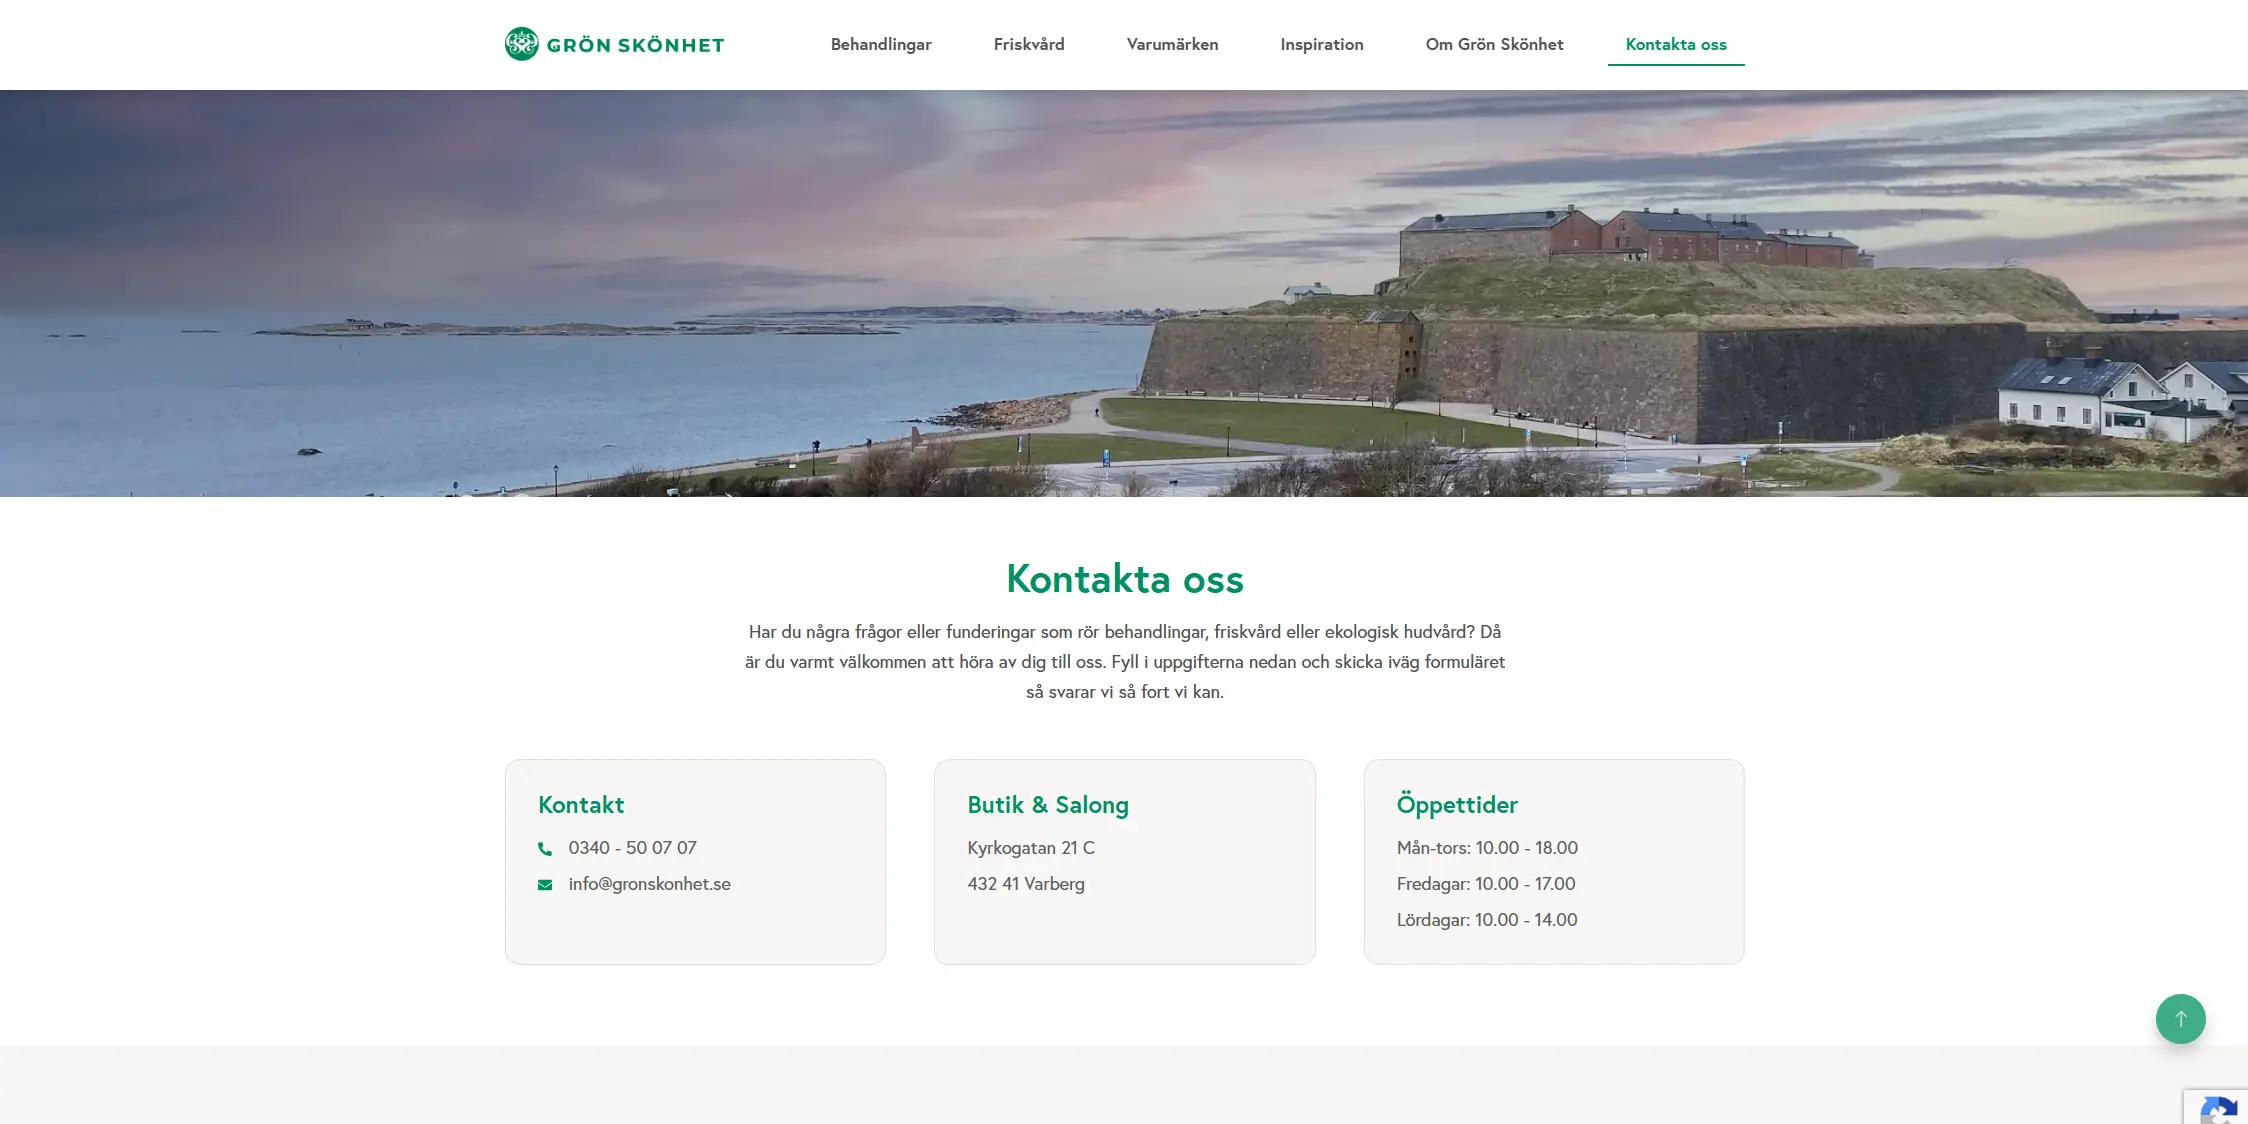Click the GRÖN SKÖNHET wordmark text
2248x1124 pixels.
[635, 45]
